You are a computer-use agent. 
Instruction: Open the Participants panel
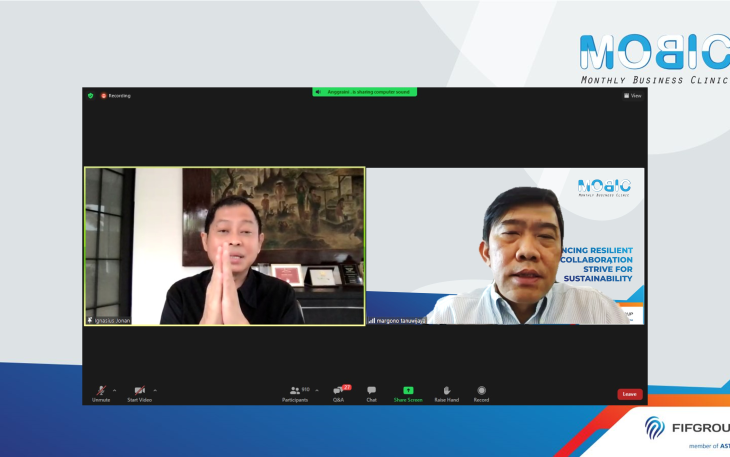click(x=295, y=394)
